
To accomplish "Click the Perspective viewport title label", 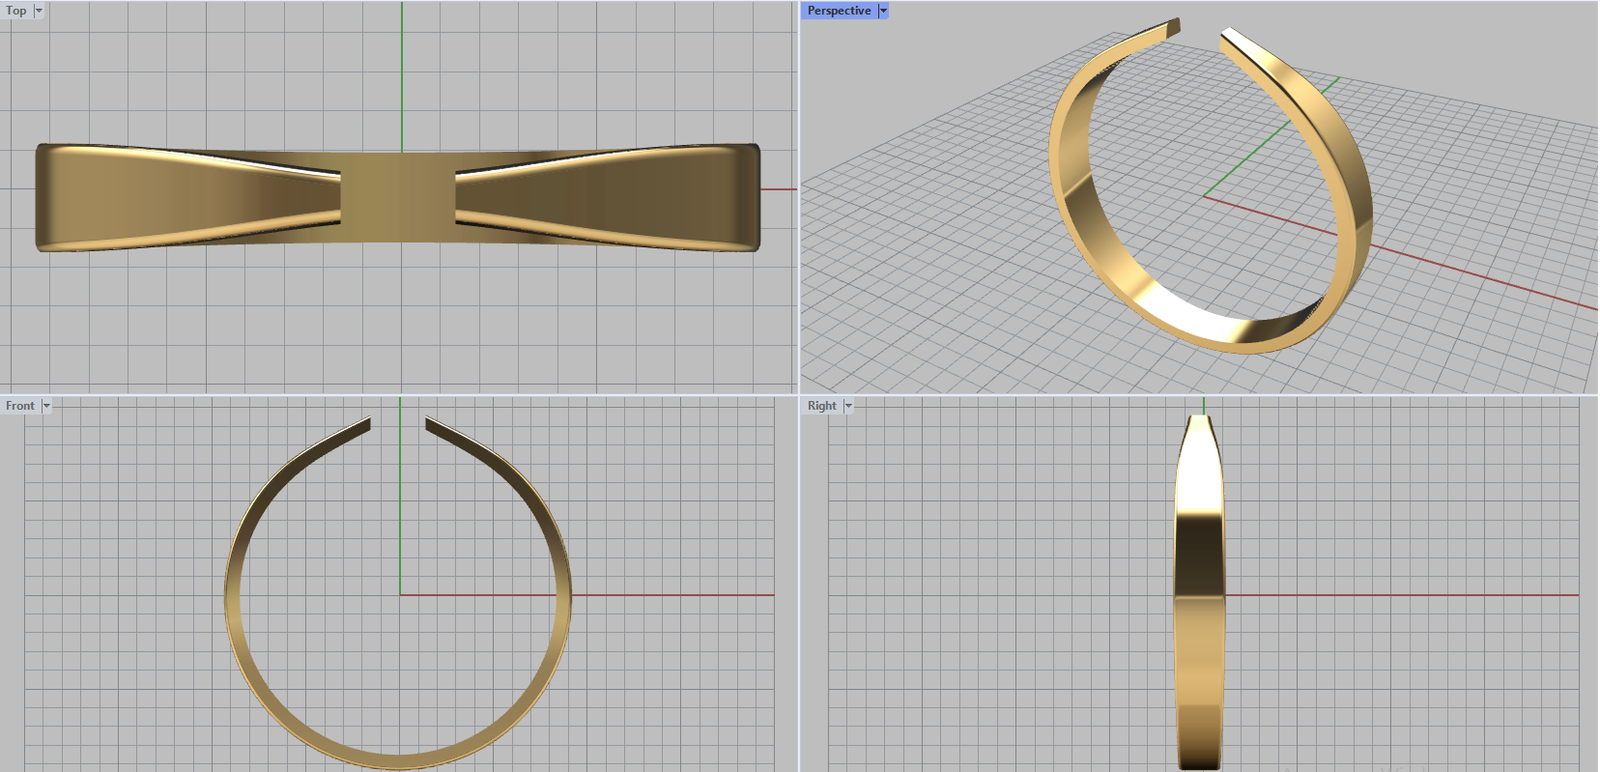I will (x=838, y=11).
